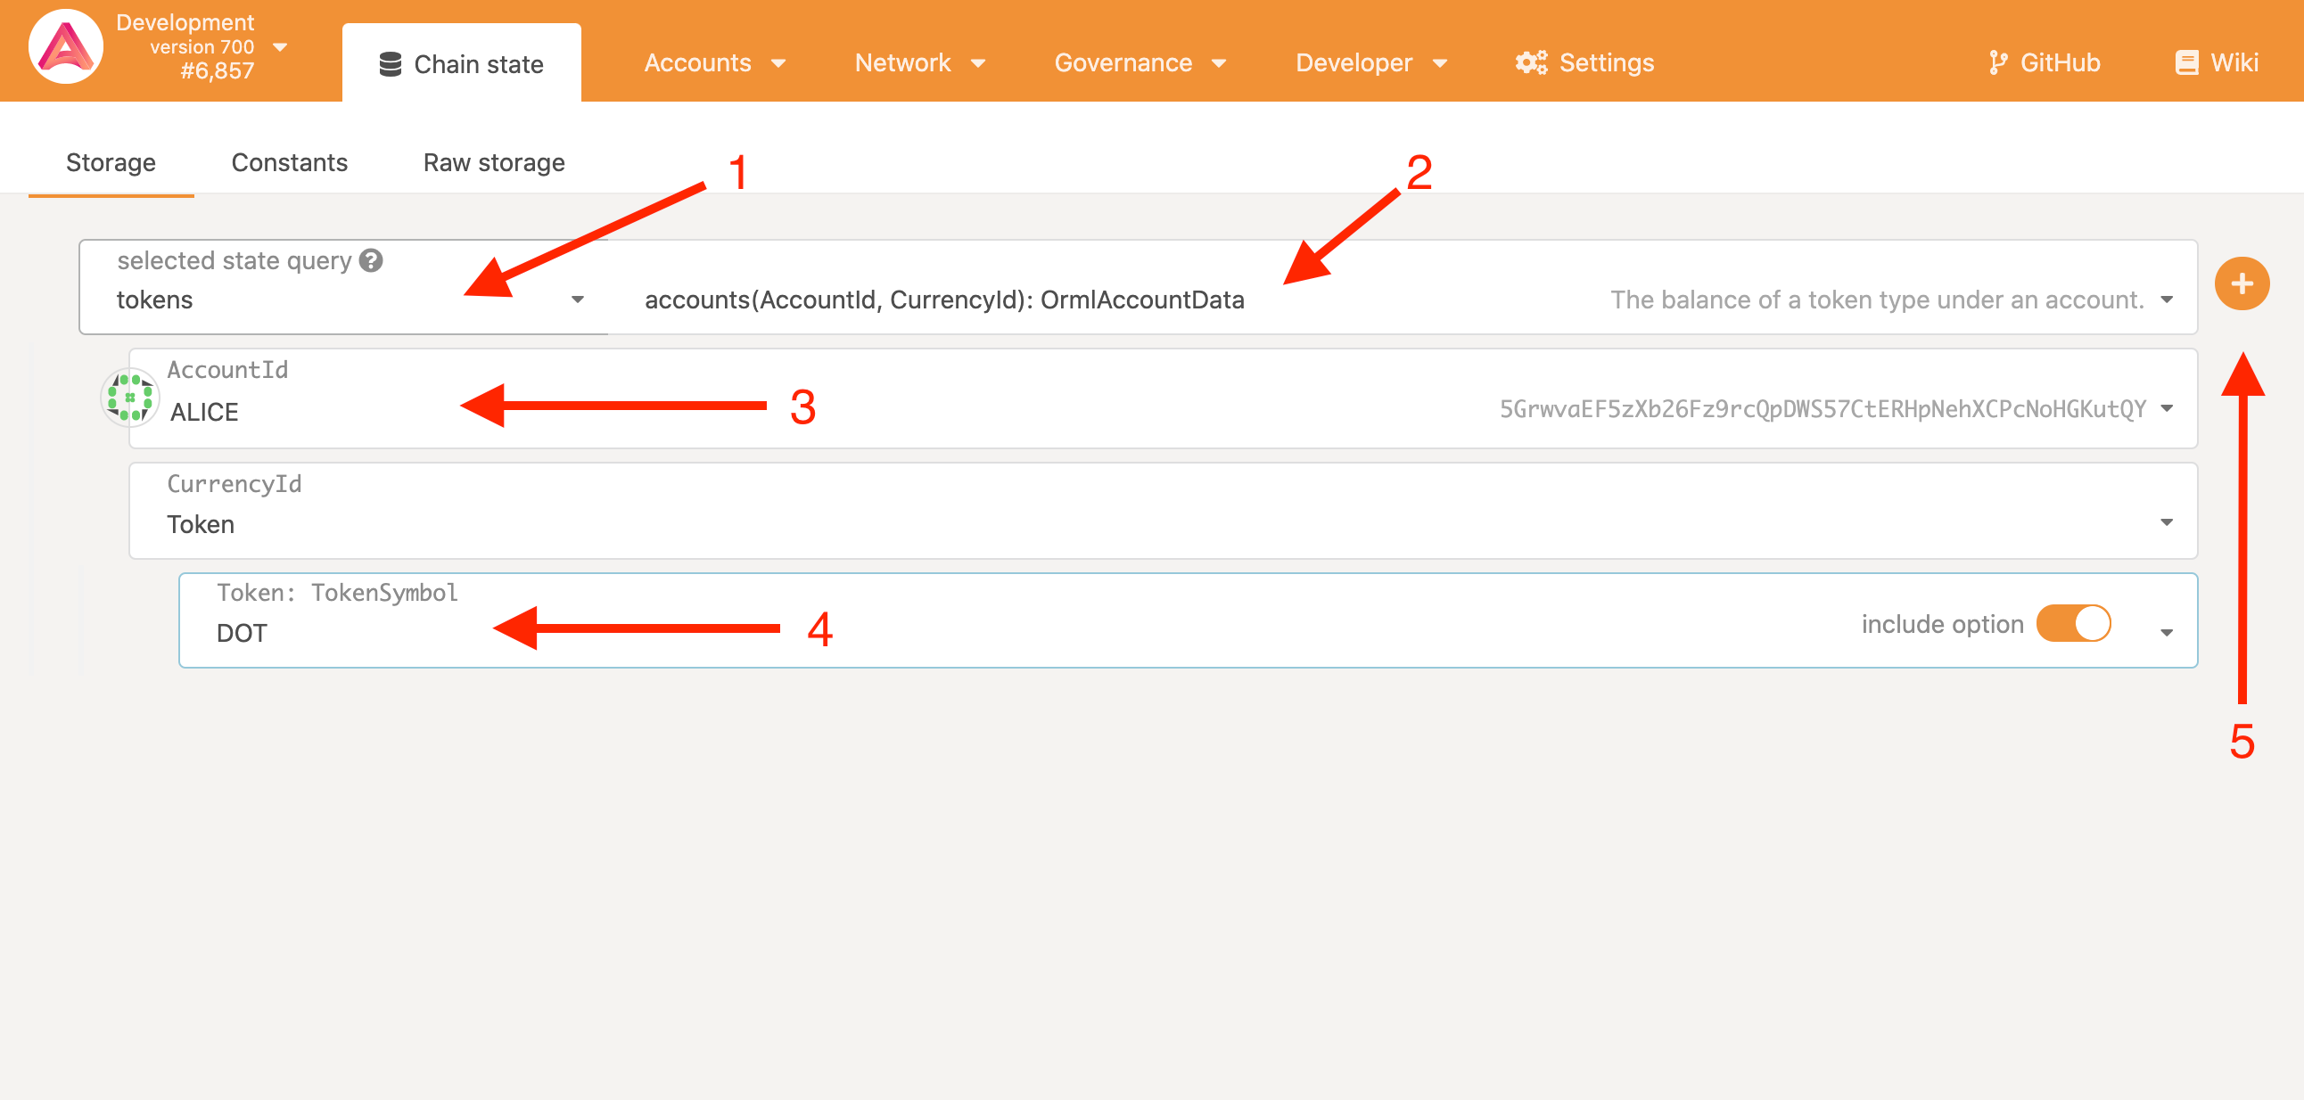Switch to the Constants tab
This screenshot has width=2304, height=1100.
tap(289, 162)
